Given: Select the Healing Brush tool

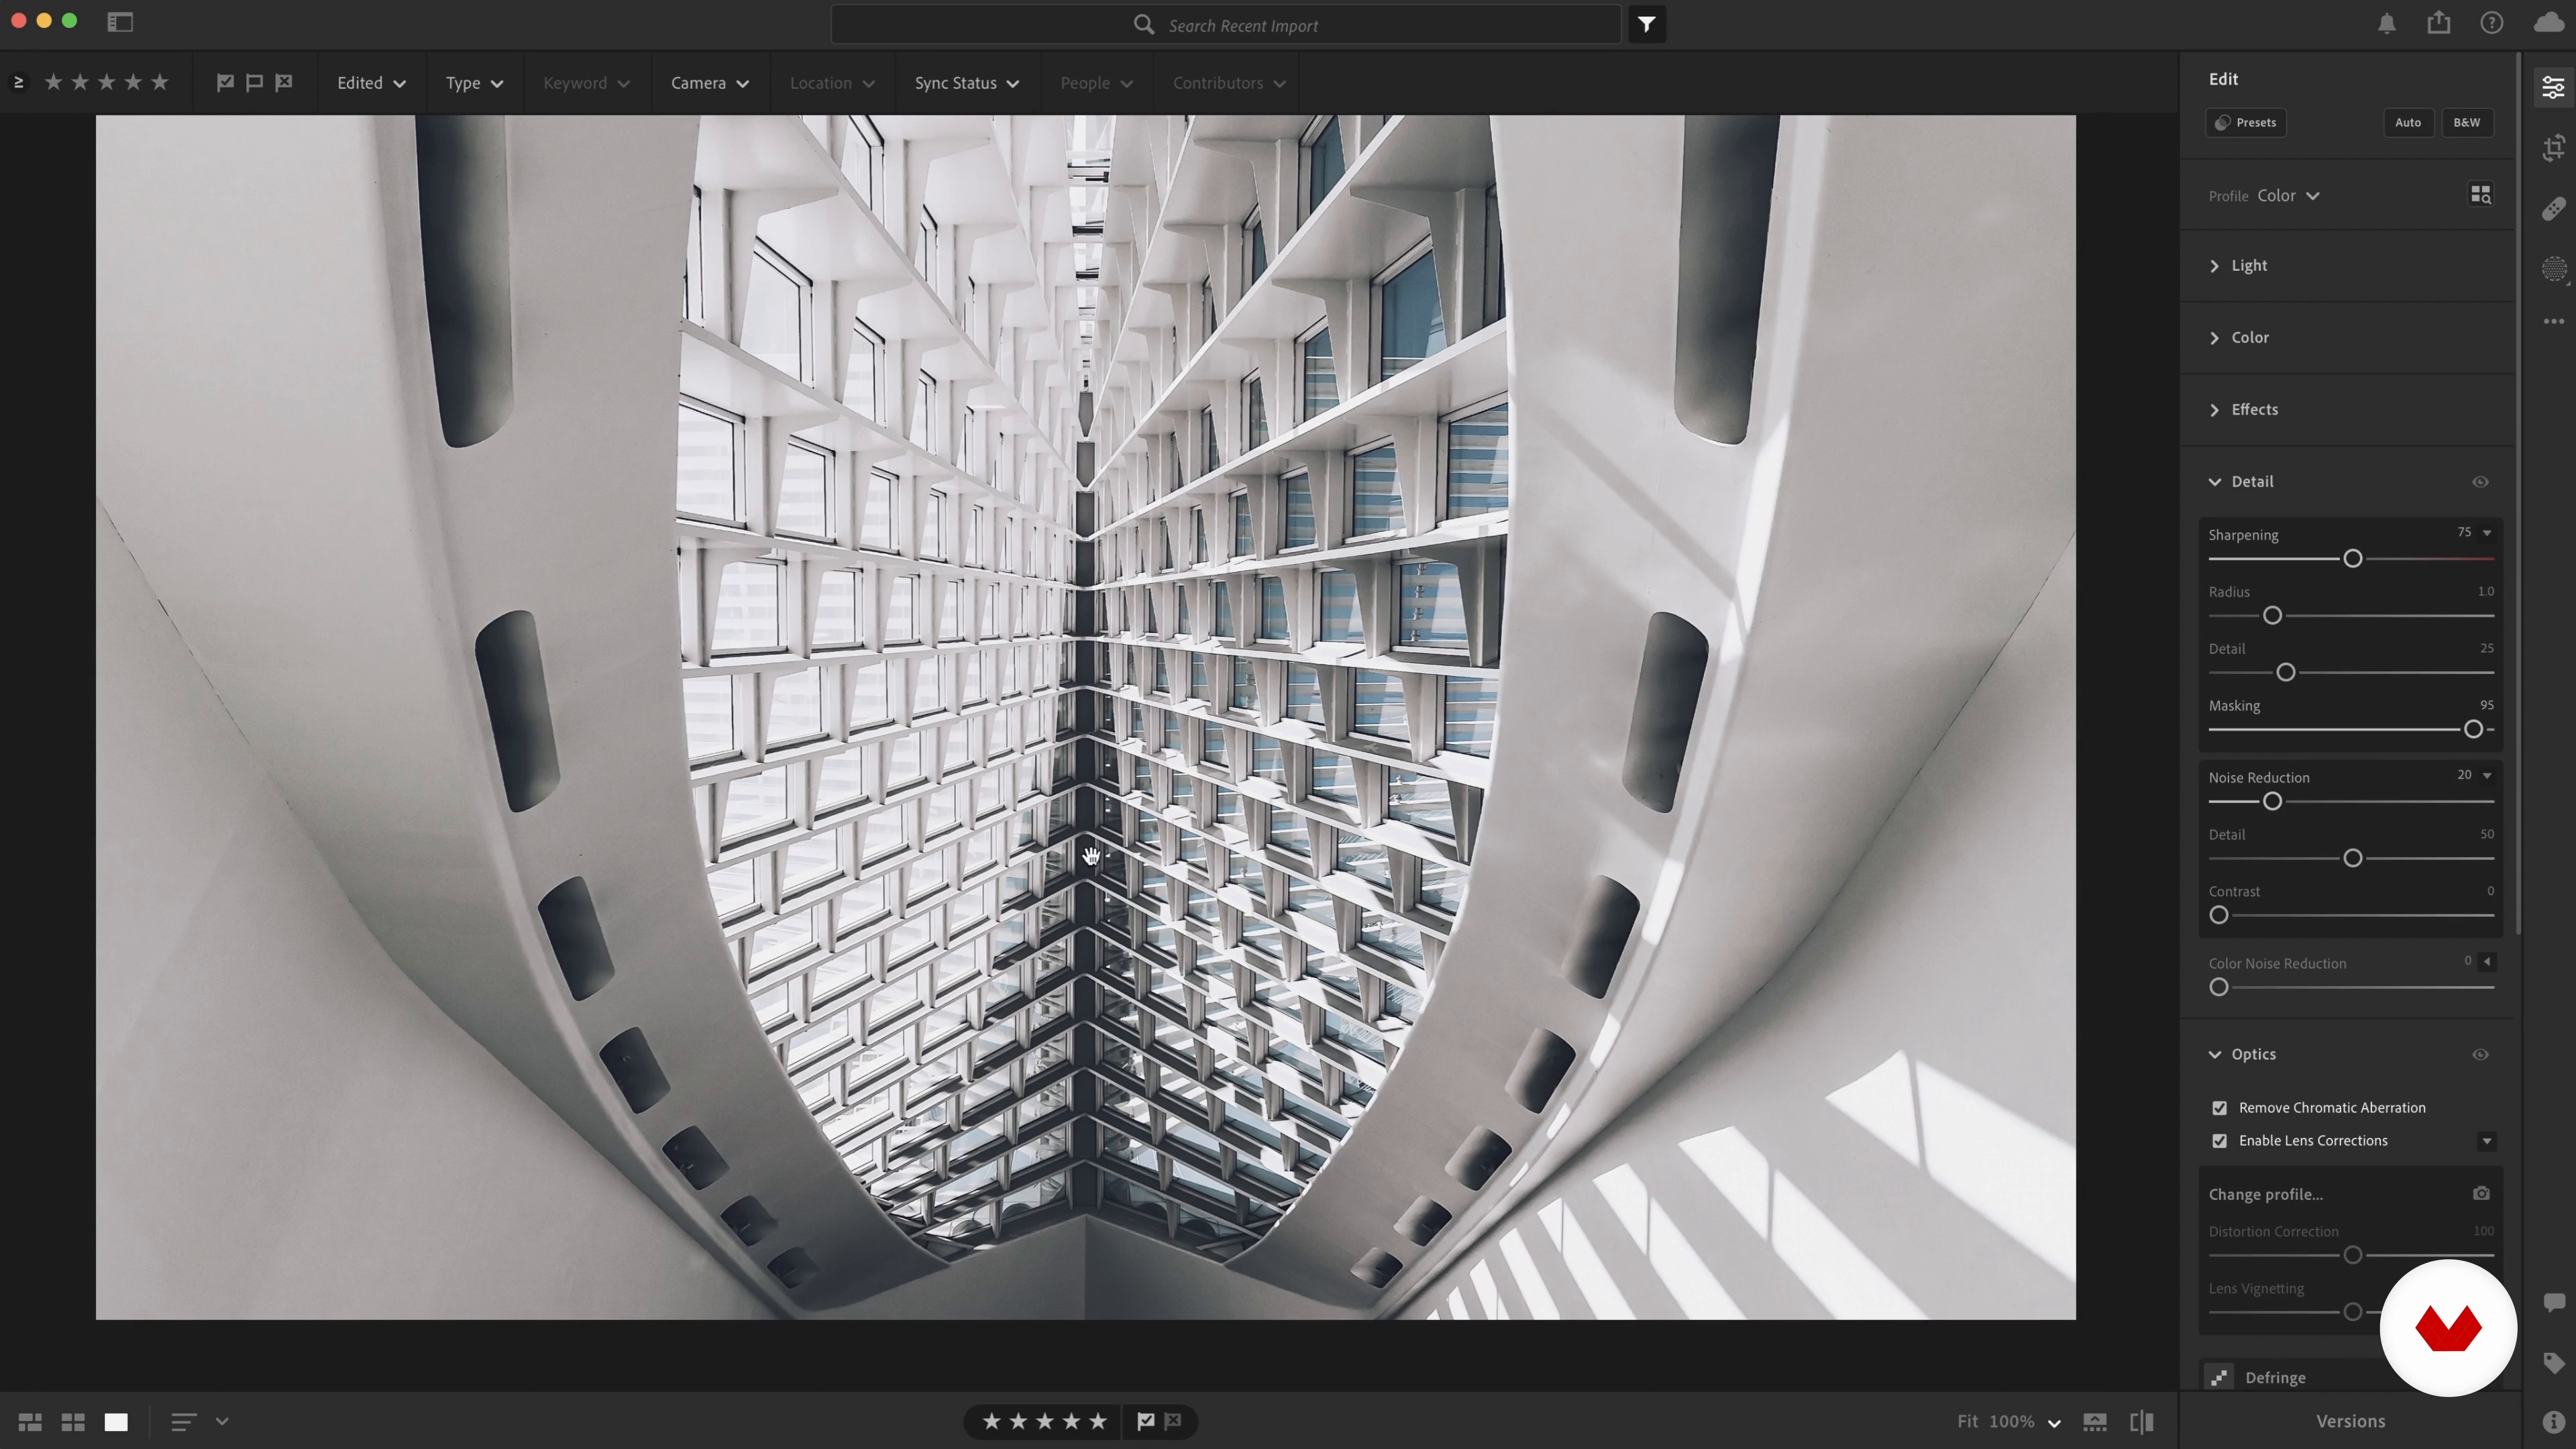Looking at the screenshot, I should (x=2553, y=208).
